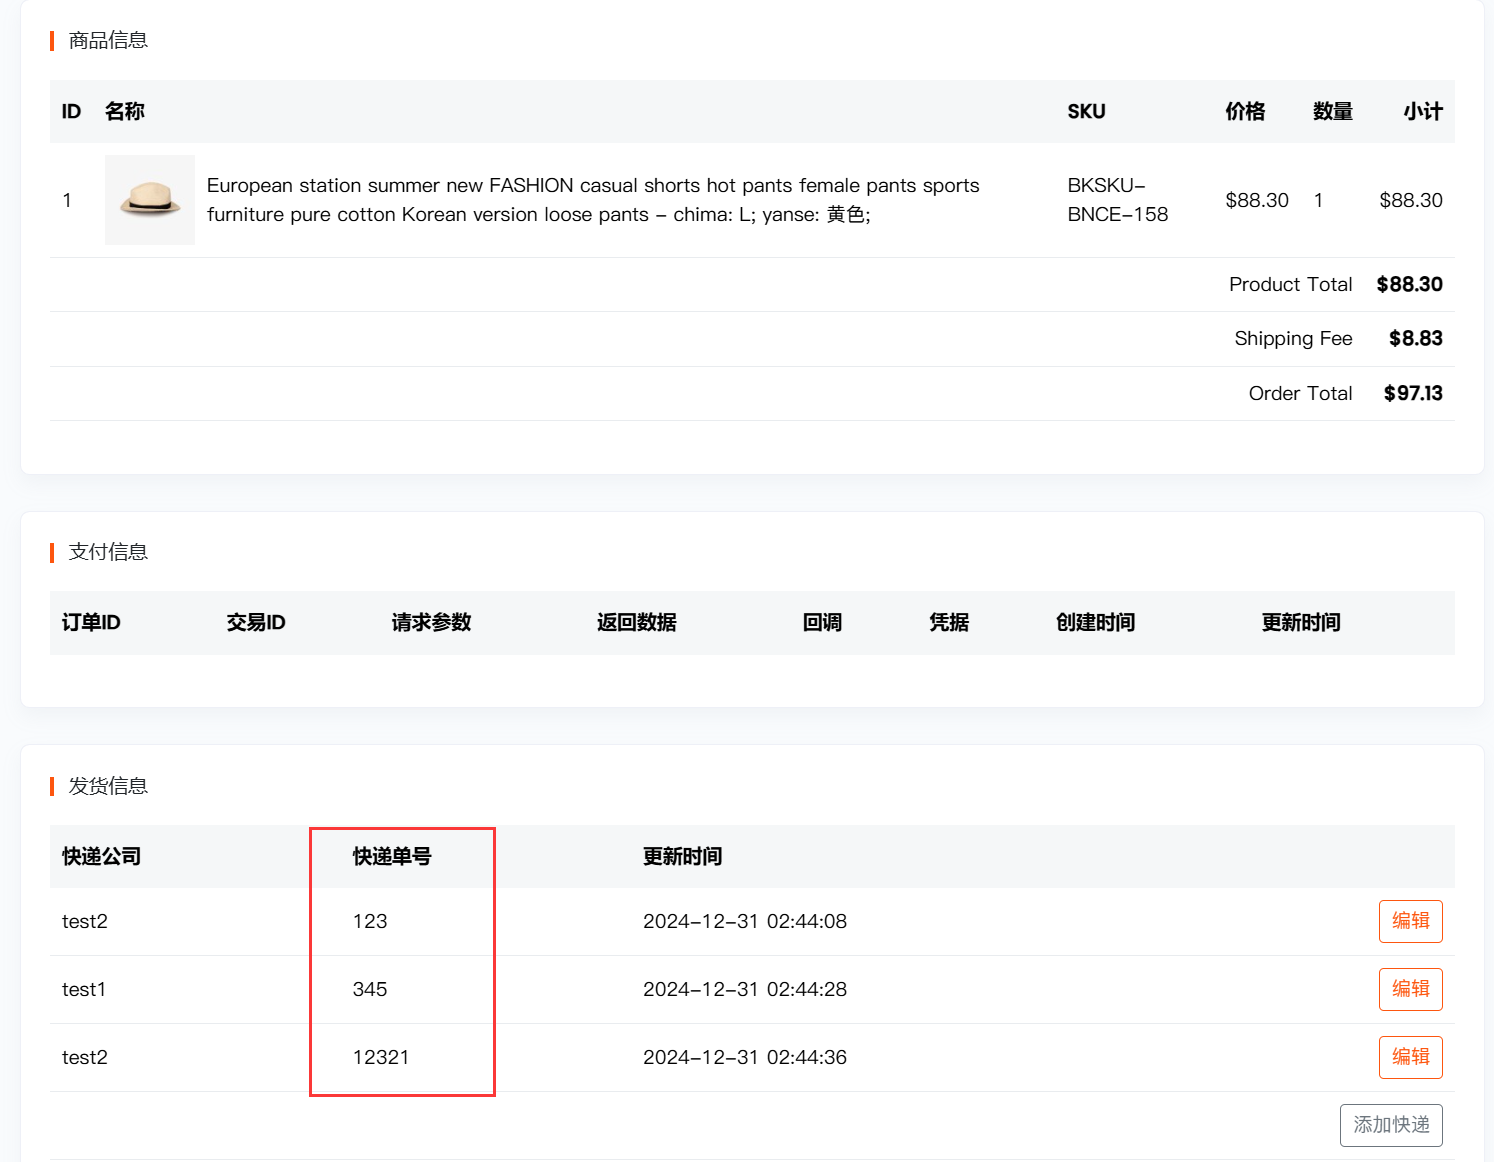Viewport: 1494px width, 1162px height.
Task: Click the test1 courier company cell
Action: [x=84, y=989]
